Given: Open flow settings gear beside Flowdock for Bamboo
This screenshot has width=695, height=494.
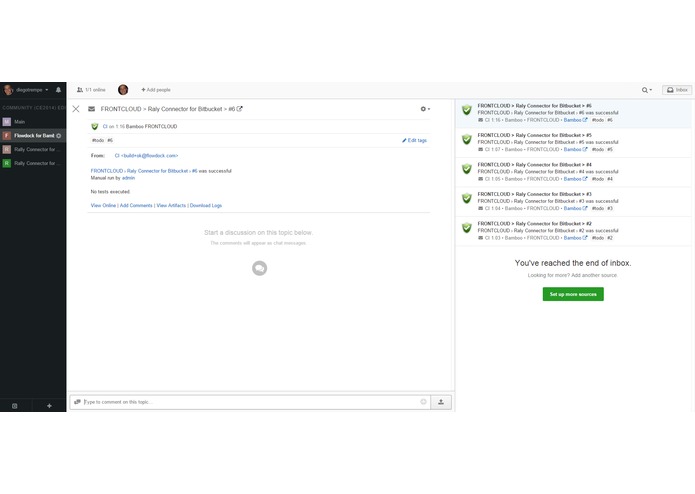Looking at the screenshot, I should click(x=59, y=136).
